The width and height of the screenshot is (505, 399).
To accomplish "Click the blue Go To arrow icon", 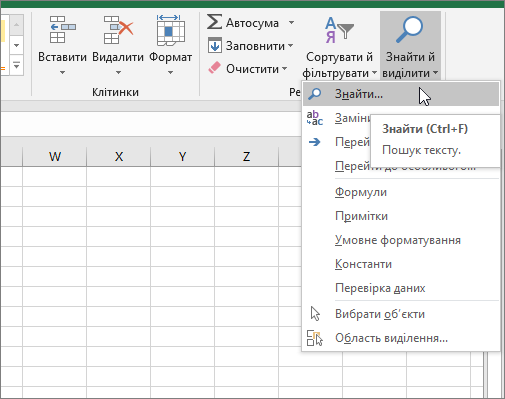I will pos(314,142).
